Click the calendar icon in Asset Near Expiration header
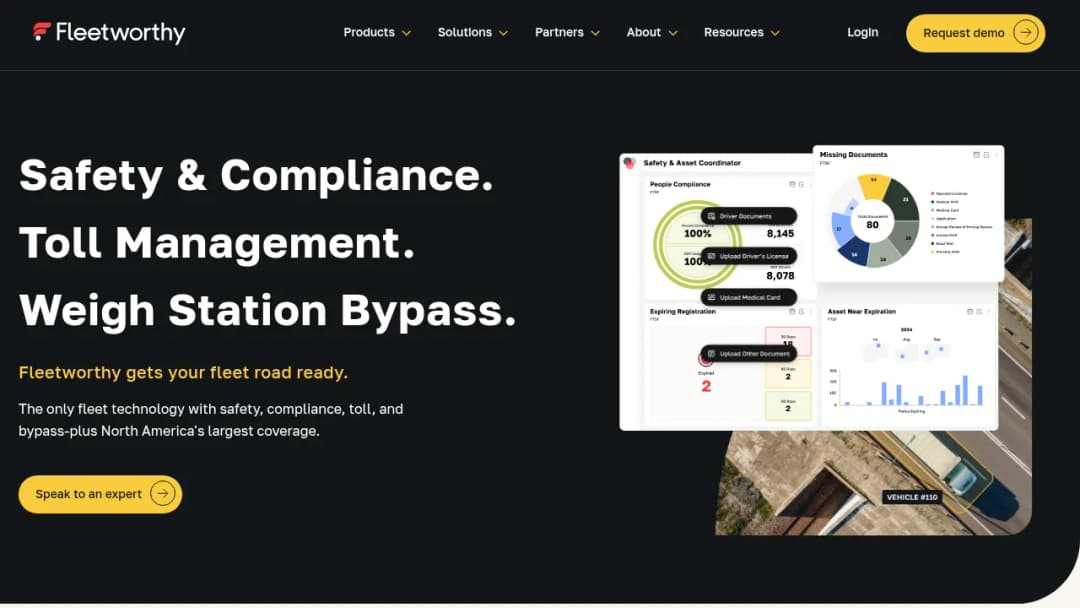The height and width of the screenshot is (608, 1080). click(970, 312)
